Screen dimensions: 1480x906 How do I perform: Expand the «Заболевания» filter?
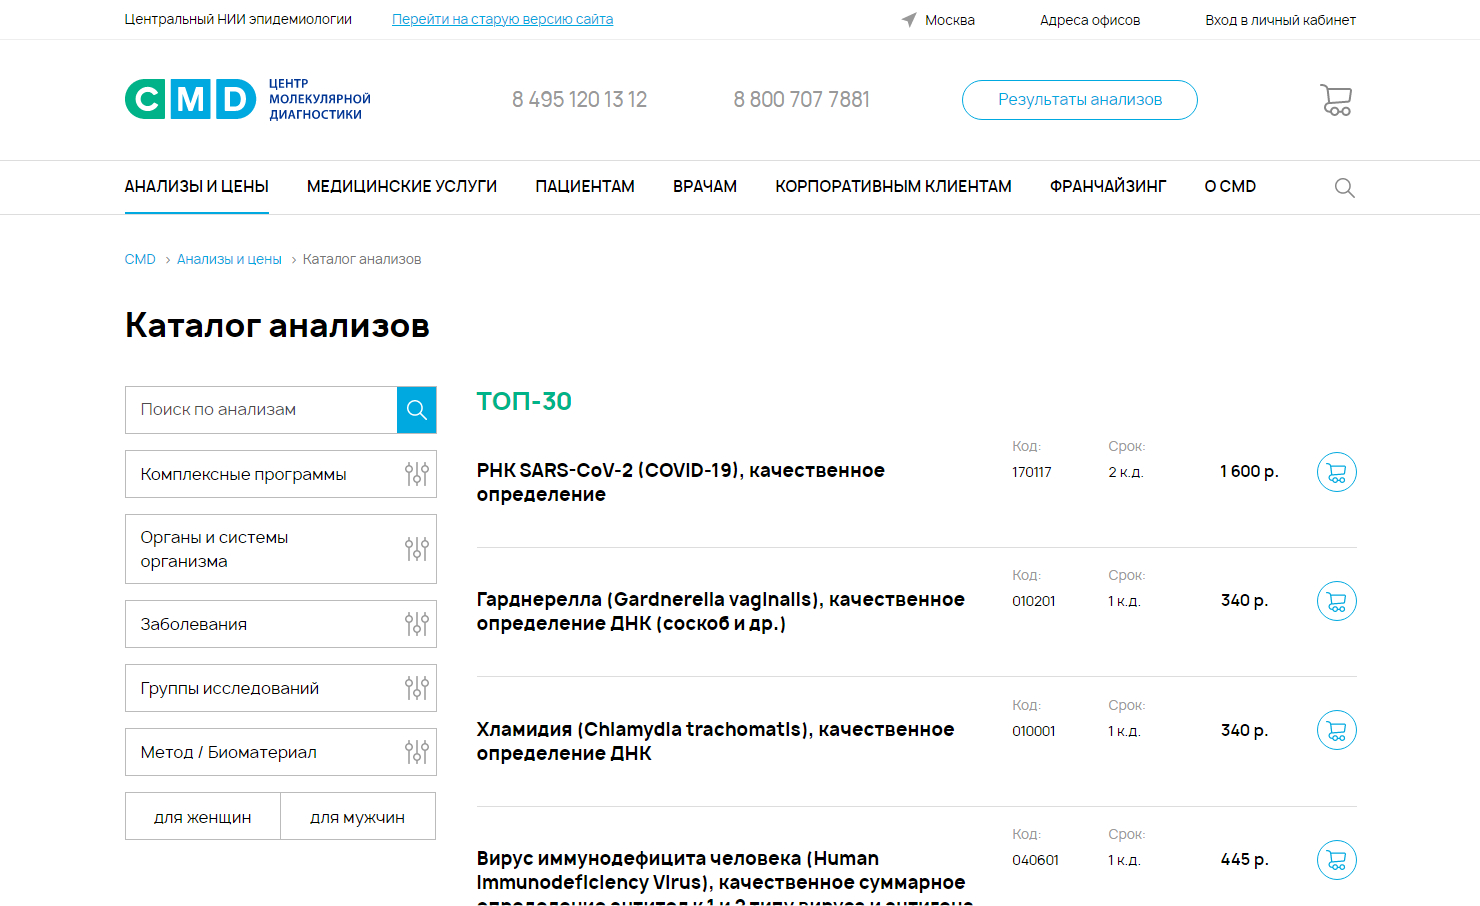tap(280, 624)
